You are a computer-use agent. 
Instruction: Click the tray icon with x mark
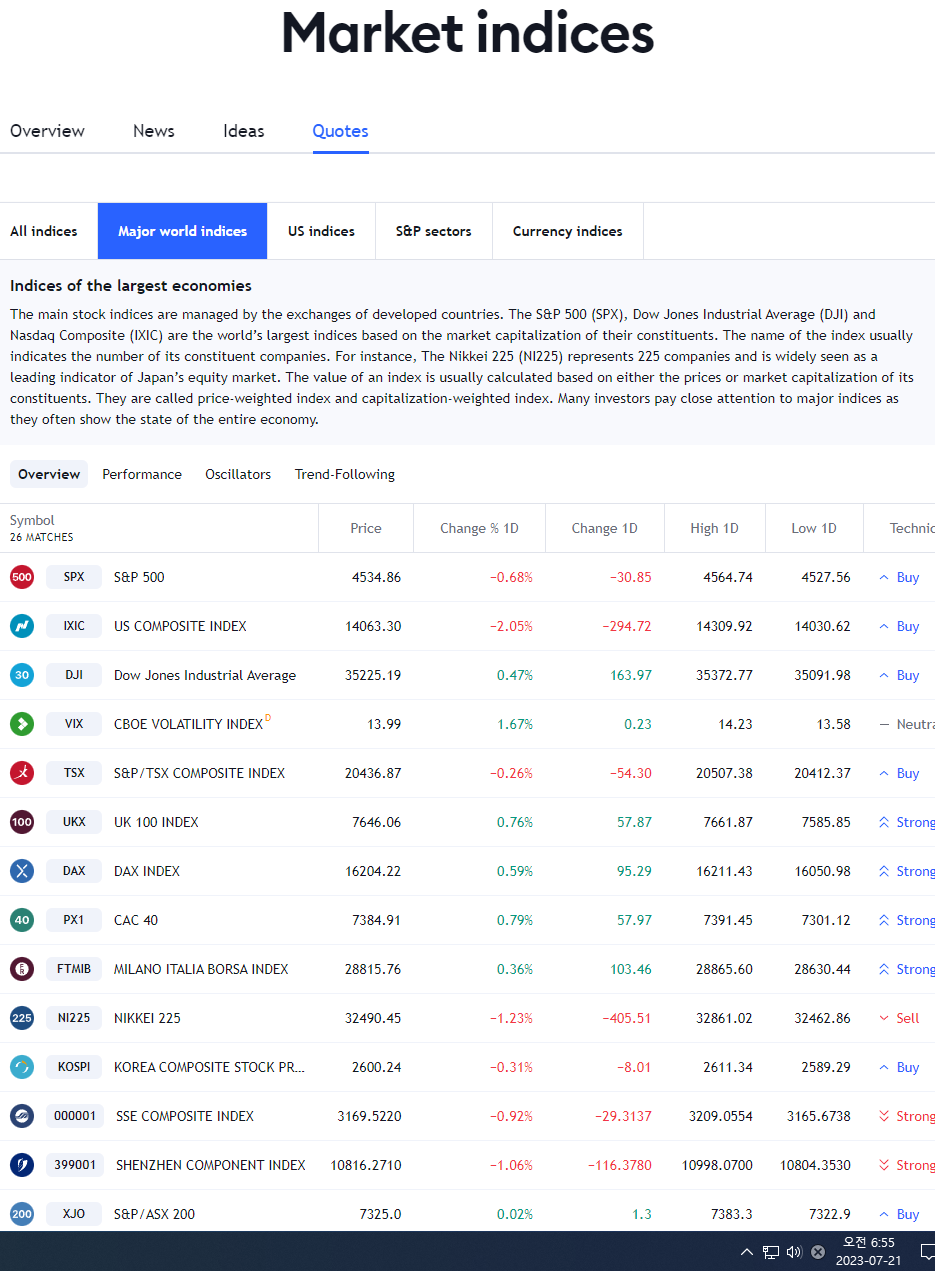coord(818,1252)
